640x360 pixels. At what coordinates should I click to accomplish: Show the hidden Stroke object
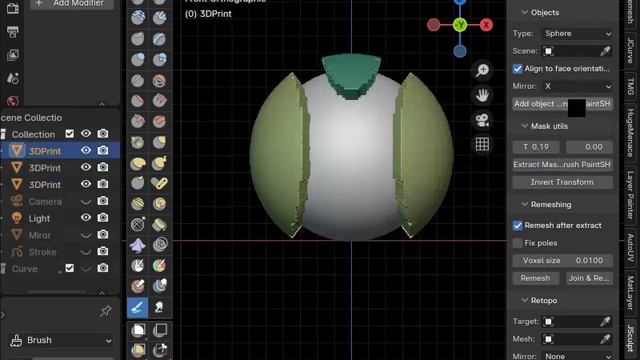(86, 252)
